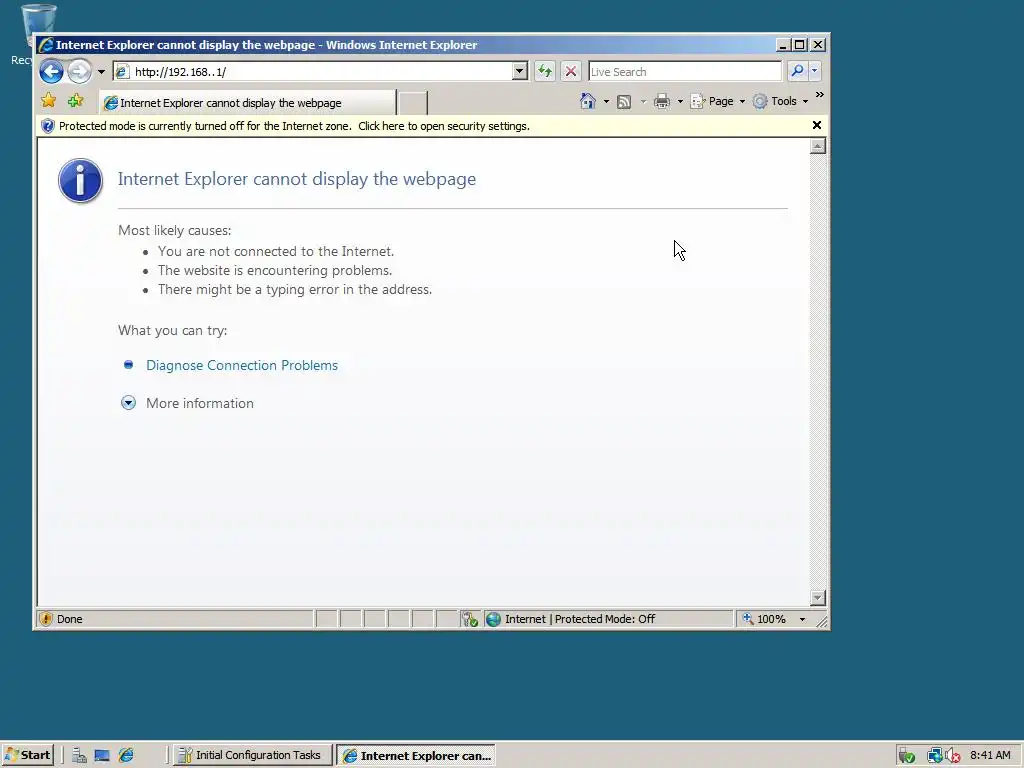Image resolution: width=1024 pixels, height=768 pixels.
Task: Select the 'Internet Explorer cannot display' tab
Action: [248, 103]
